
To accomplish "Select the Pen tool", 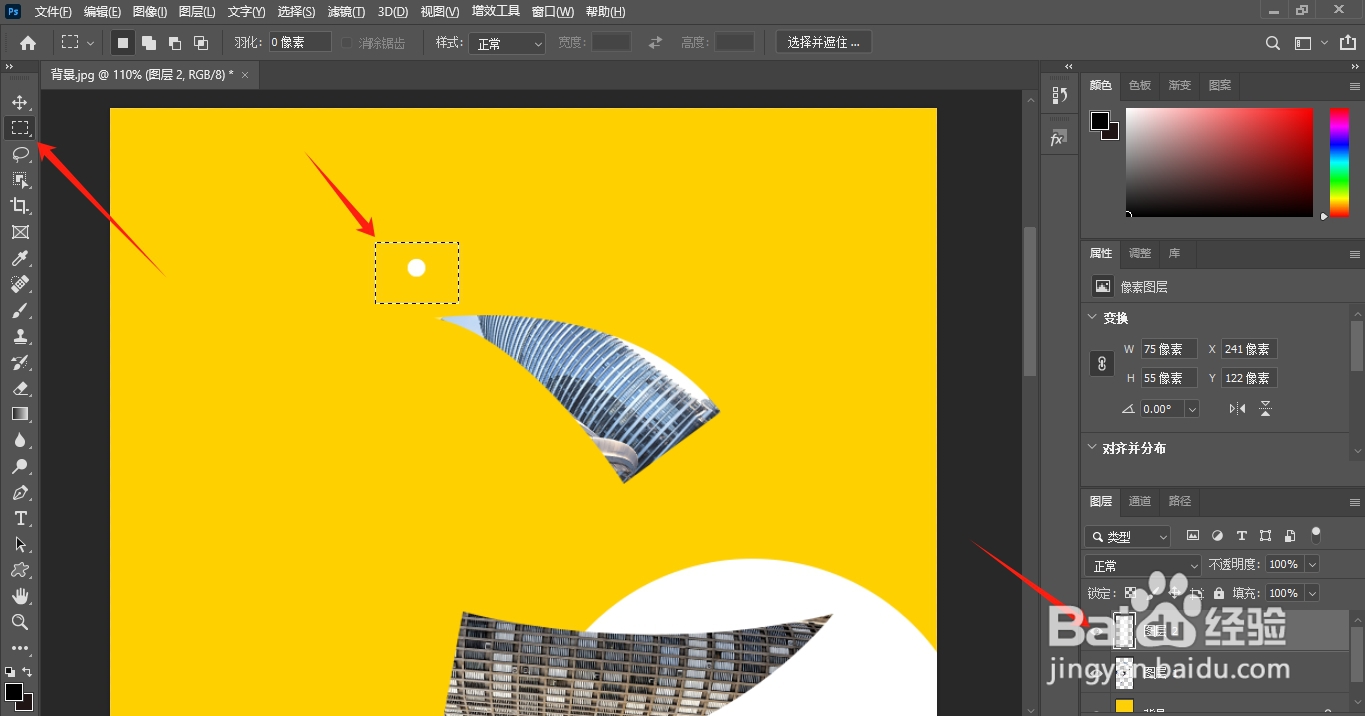I will pyautogui.click(x=20, y=492).
